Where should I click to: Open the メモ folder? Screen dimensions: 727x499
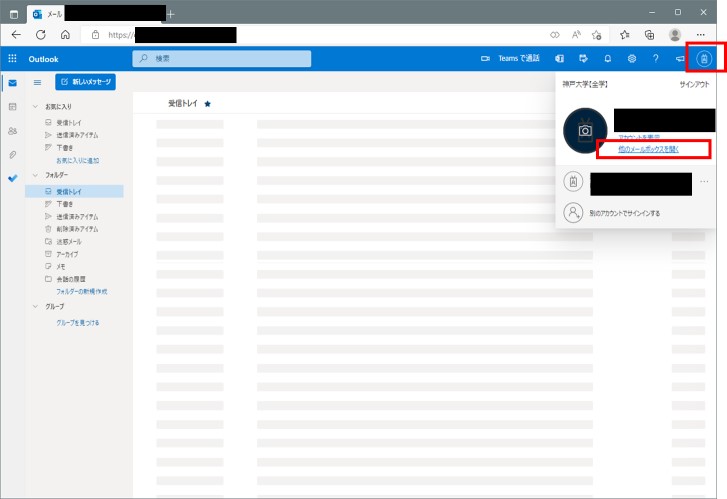pyautogui.click(x=60, y=267)
